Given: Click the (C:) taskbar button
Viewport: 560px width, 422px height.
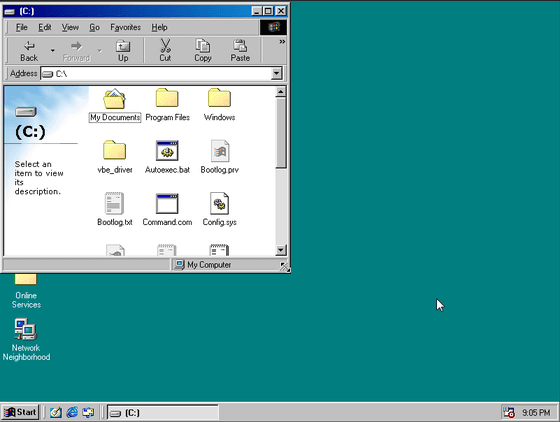Looking at the screenshot, I should pos(162,413).
